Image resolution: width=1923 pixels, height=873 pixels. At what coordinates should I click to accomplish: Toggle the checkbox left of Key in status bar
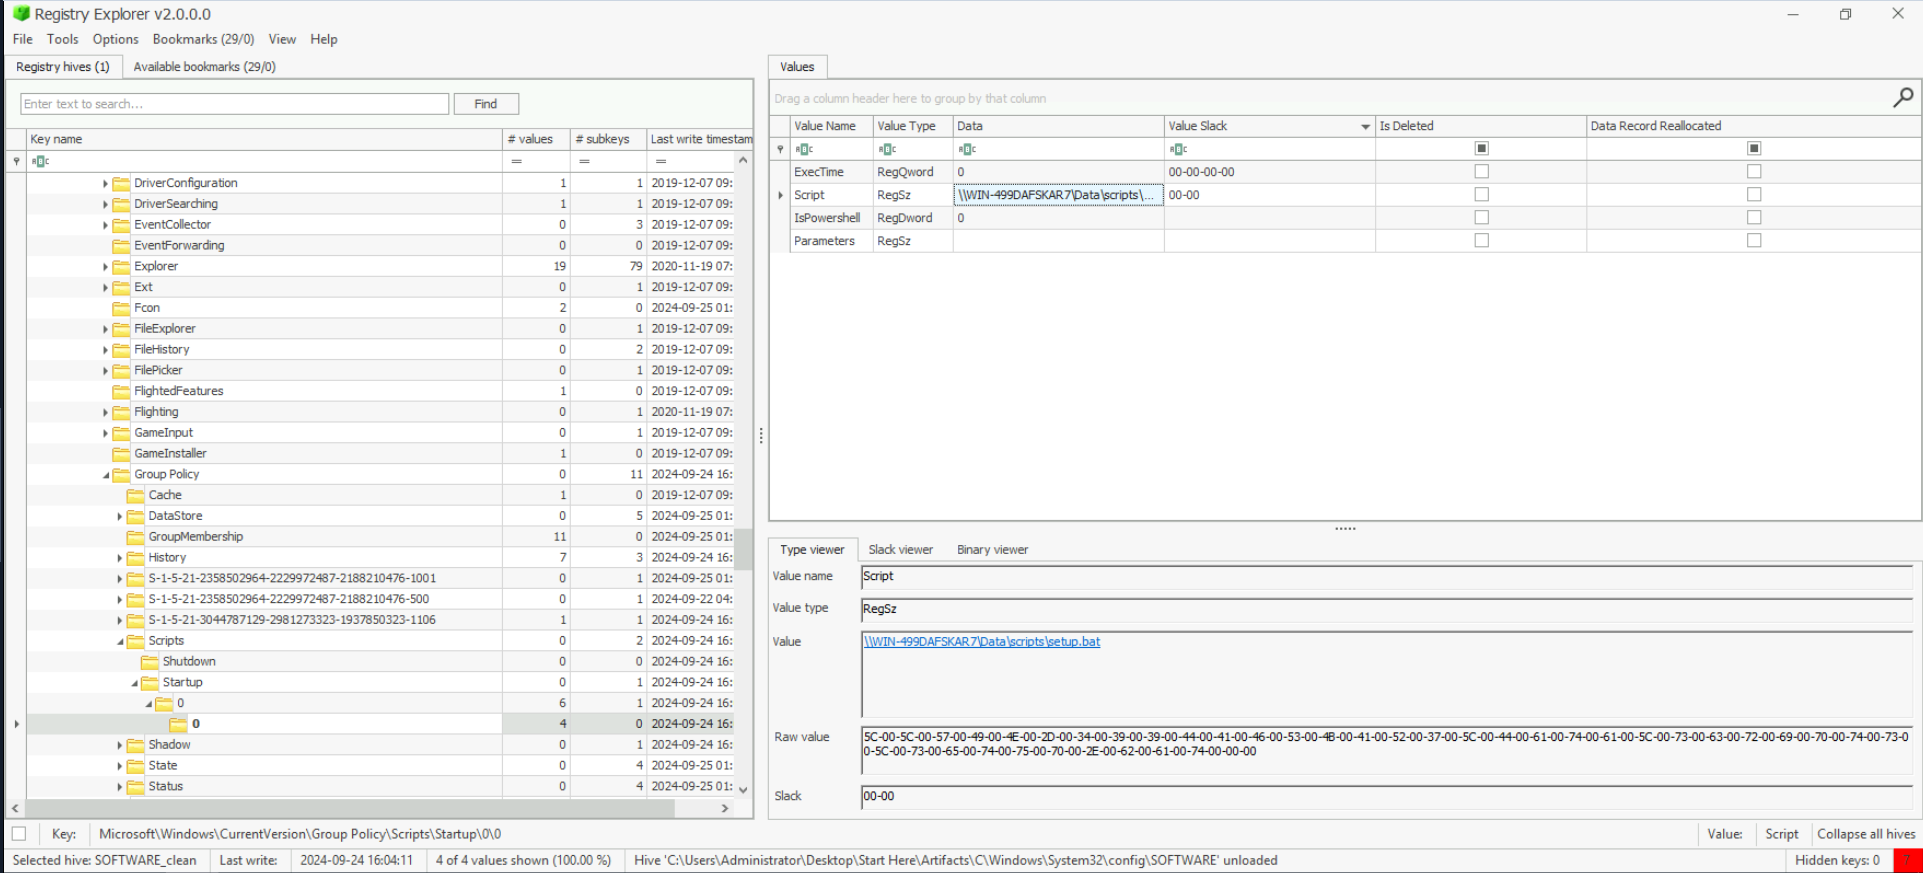coord(19,834)
